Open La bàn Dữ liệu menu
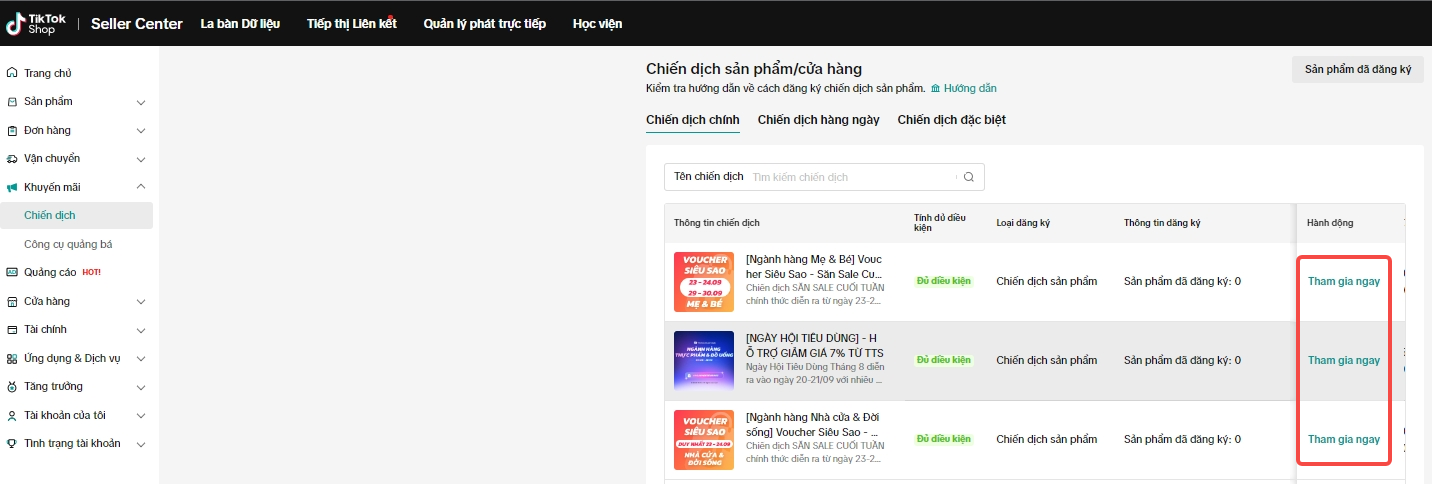The image size is (1432, 484). coord(240,23)
